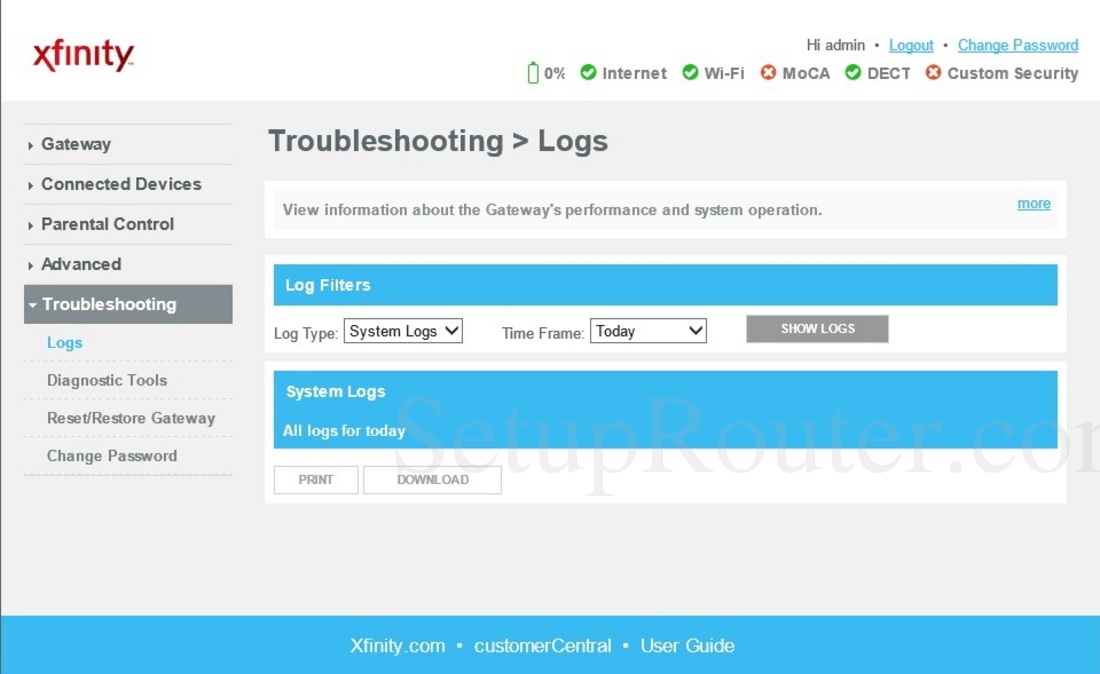
Task: Open the User Guide footer link
Action: (688, 645)
